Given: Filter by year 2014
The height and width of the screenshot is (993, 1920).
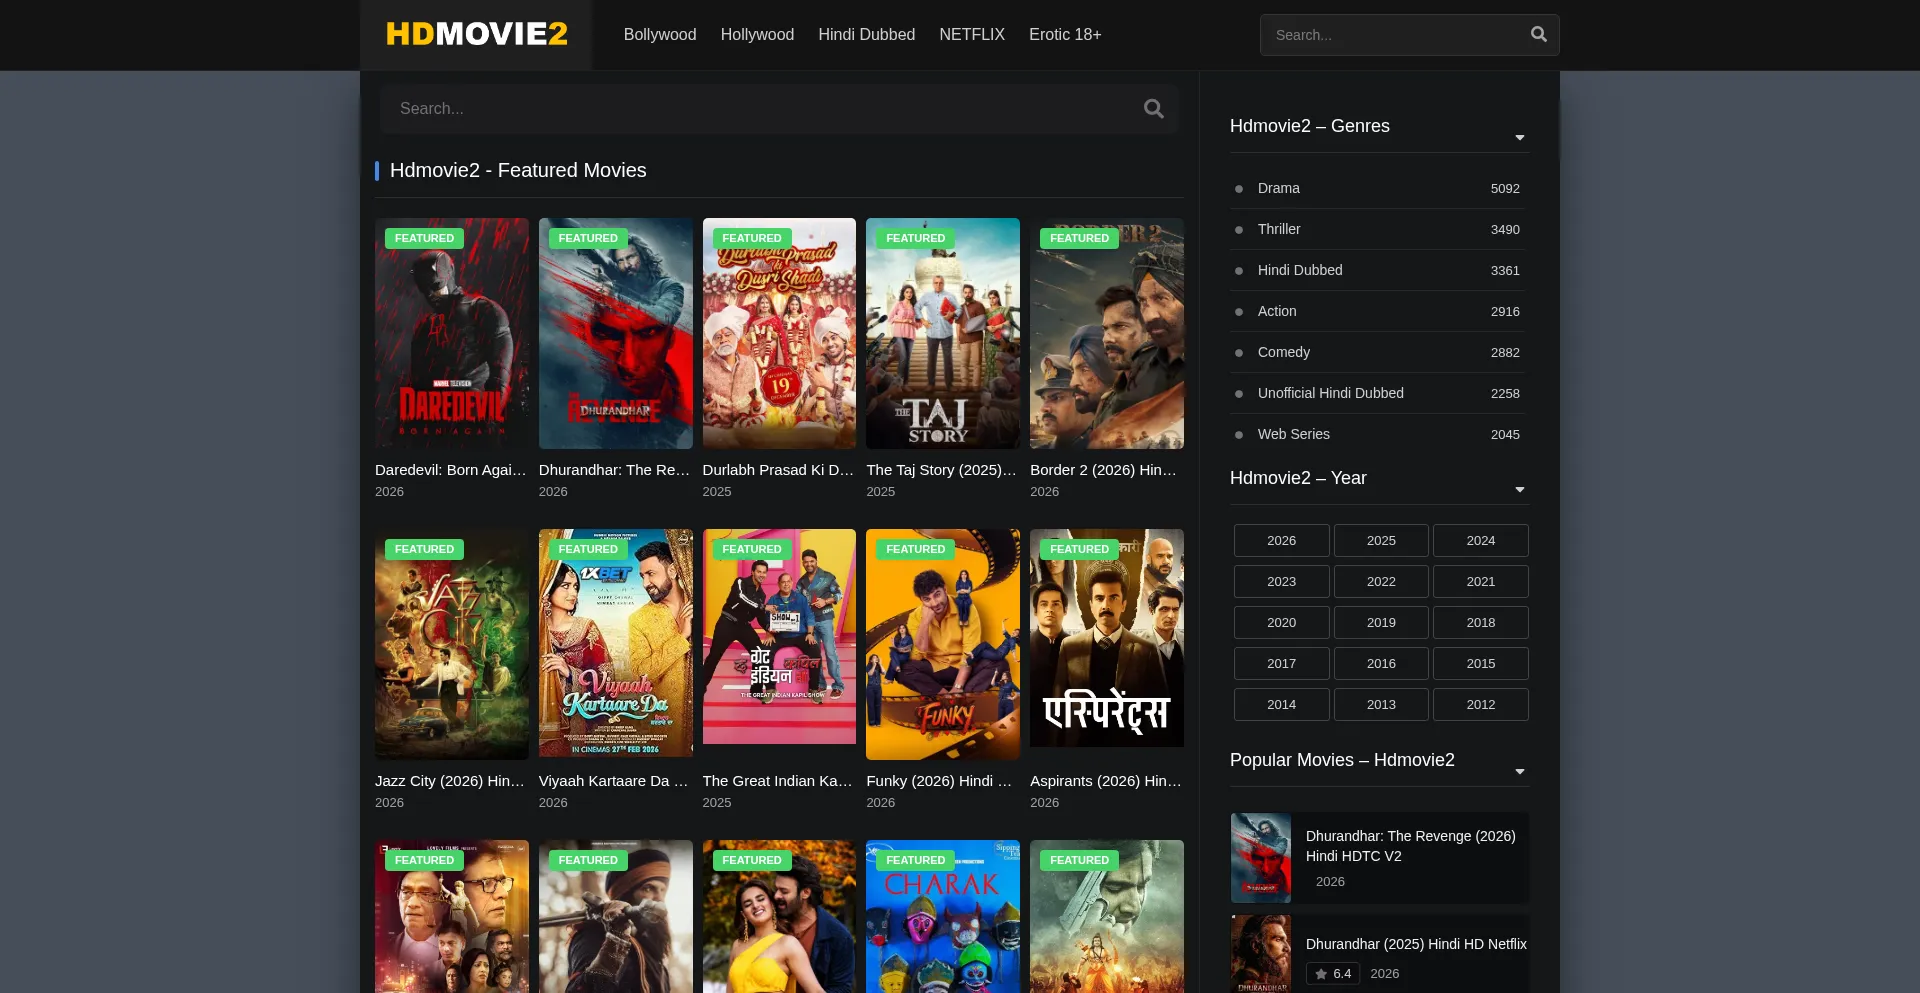Looking at the screenshot, I should tap(1282, 704).
